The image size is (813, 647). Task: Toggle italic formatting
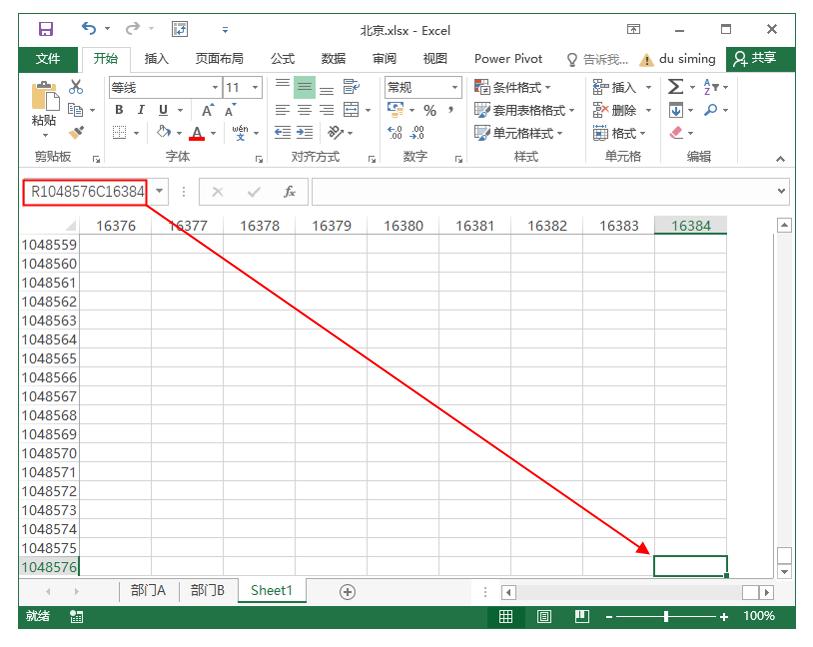[x=141, y=110]
